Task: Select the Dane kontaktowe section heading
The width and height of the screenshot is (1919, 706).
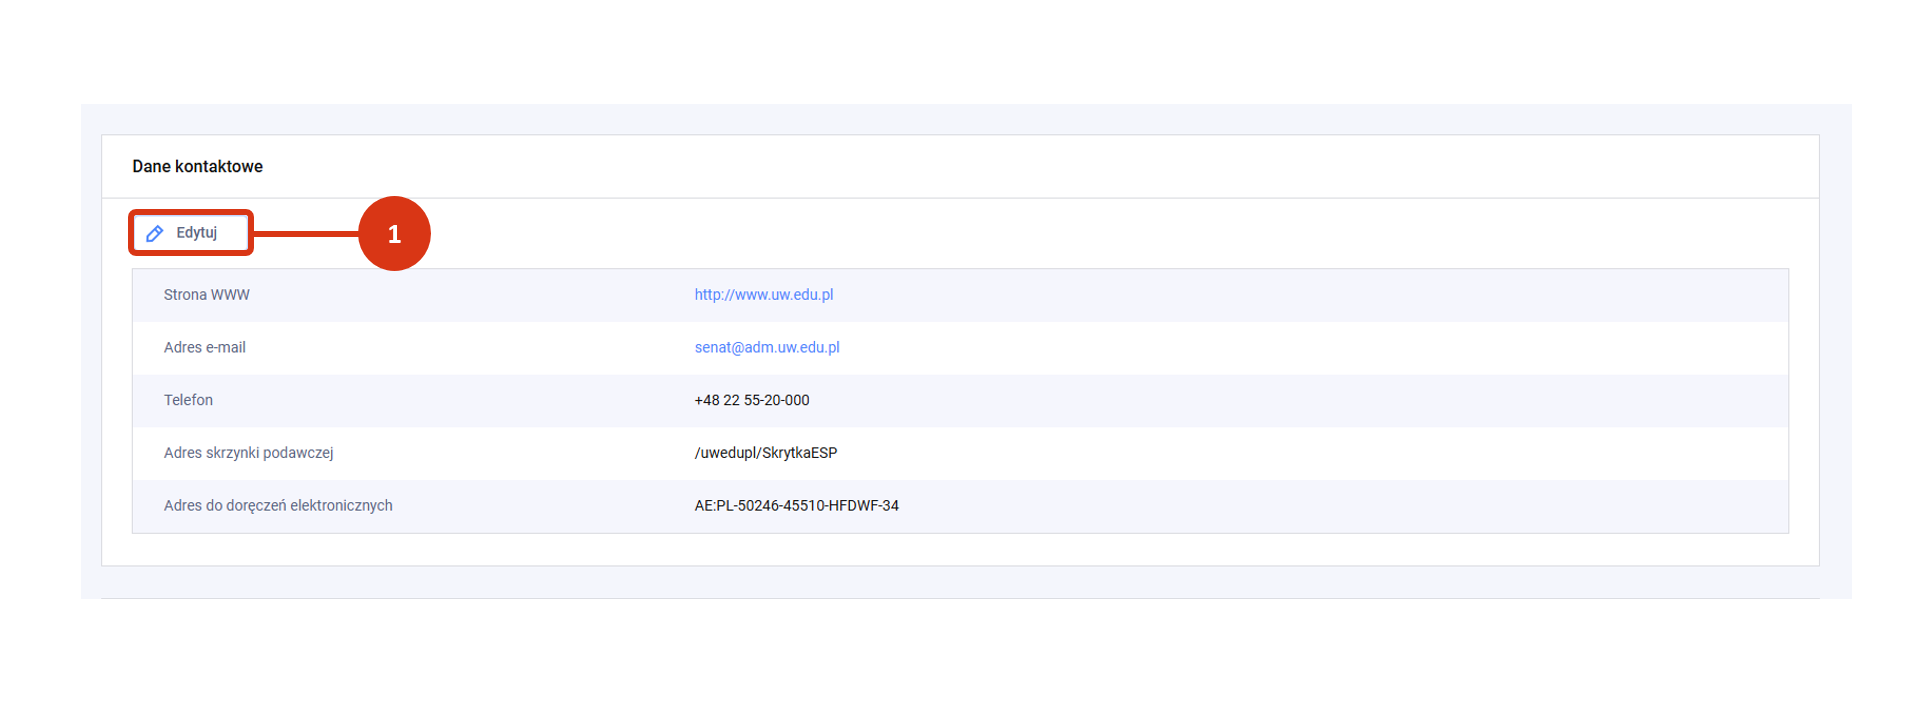Action: [197, 167]
